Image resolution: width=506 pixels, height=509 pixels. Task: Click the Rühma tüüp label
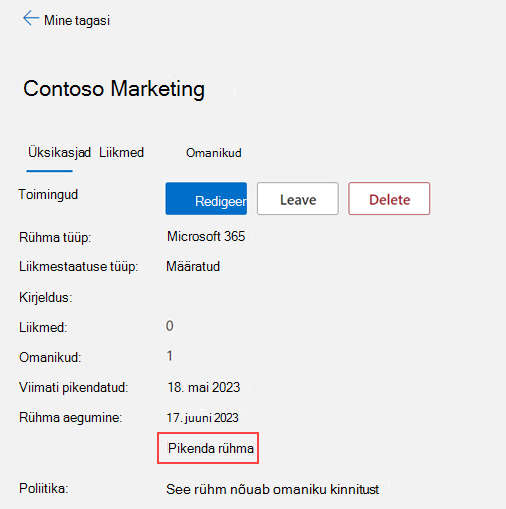coord(55,238)
